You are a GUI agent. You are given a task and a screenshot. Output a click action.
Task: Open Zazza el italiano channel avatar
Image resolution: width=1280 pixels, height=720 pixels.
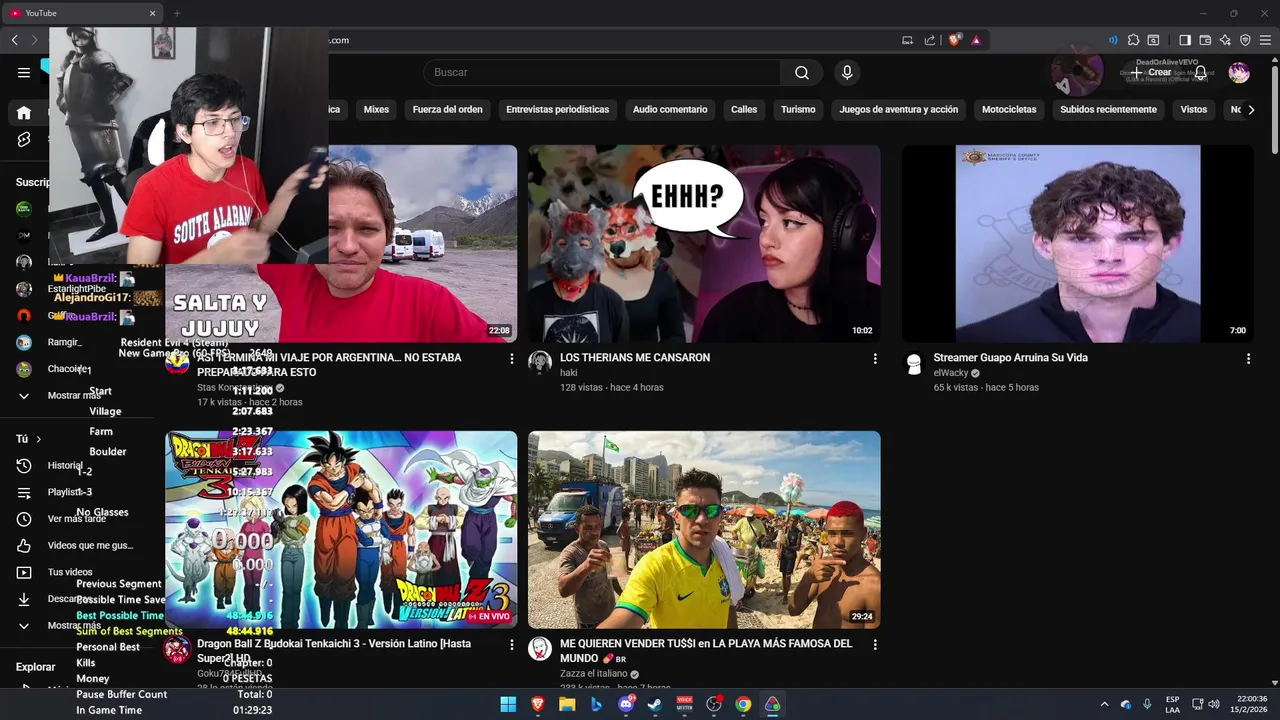point(540,649)
